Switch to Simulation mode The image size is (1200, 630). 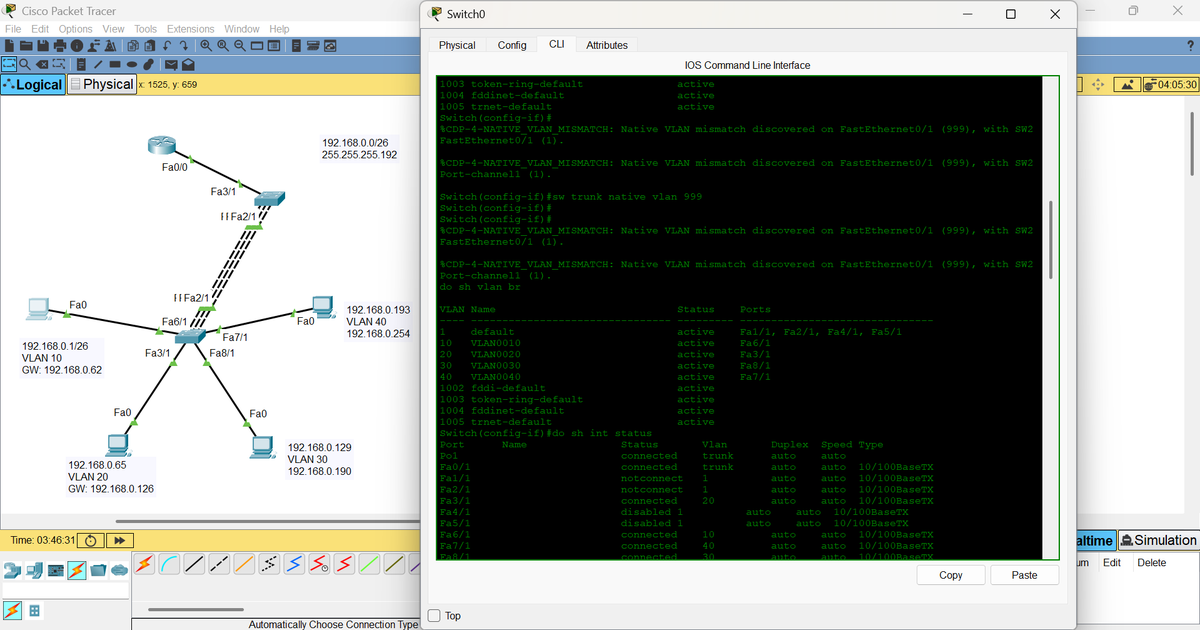[1158, 540]
